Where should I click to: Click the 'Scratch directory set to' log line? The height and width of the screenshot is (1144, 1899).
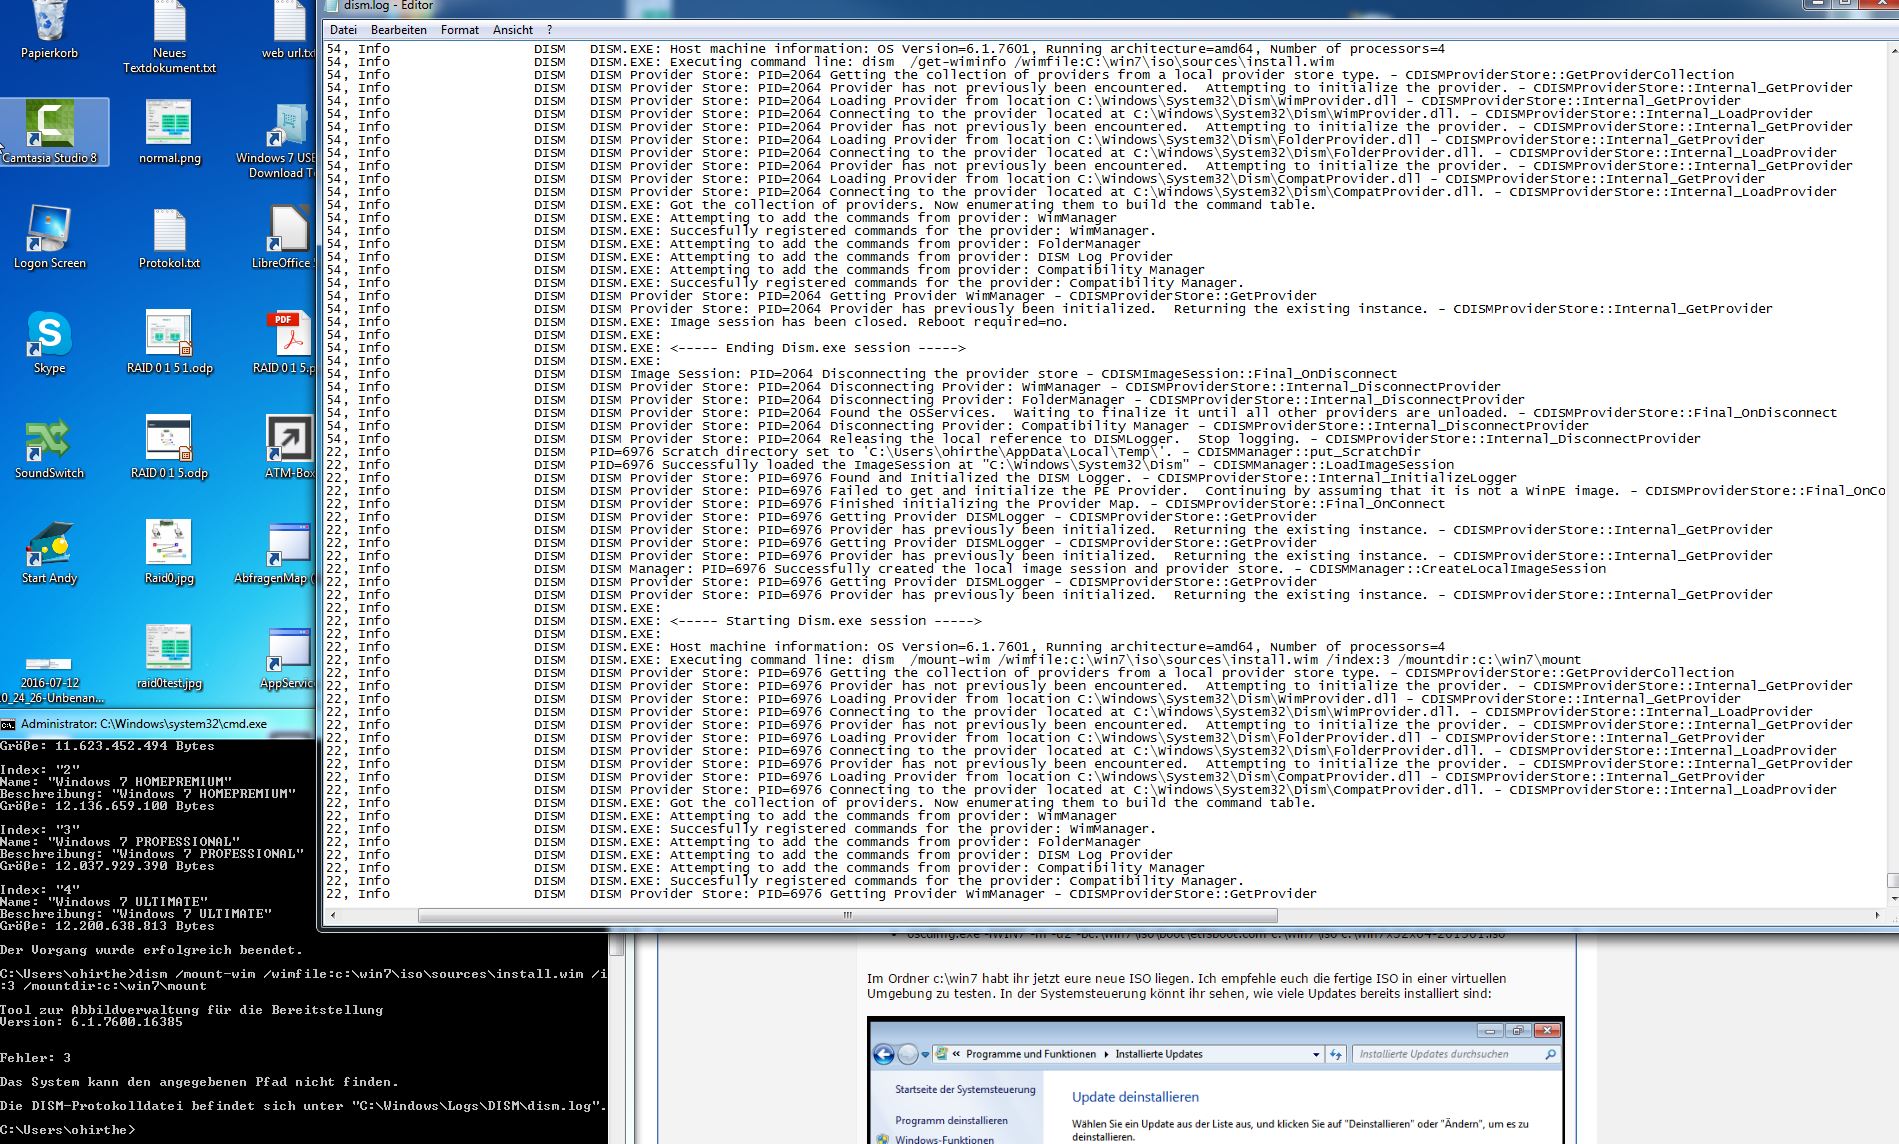(x=1005, y=452)
